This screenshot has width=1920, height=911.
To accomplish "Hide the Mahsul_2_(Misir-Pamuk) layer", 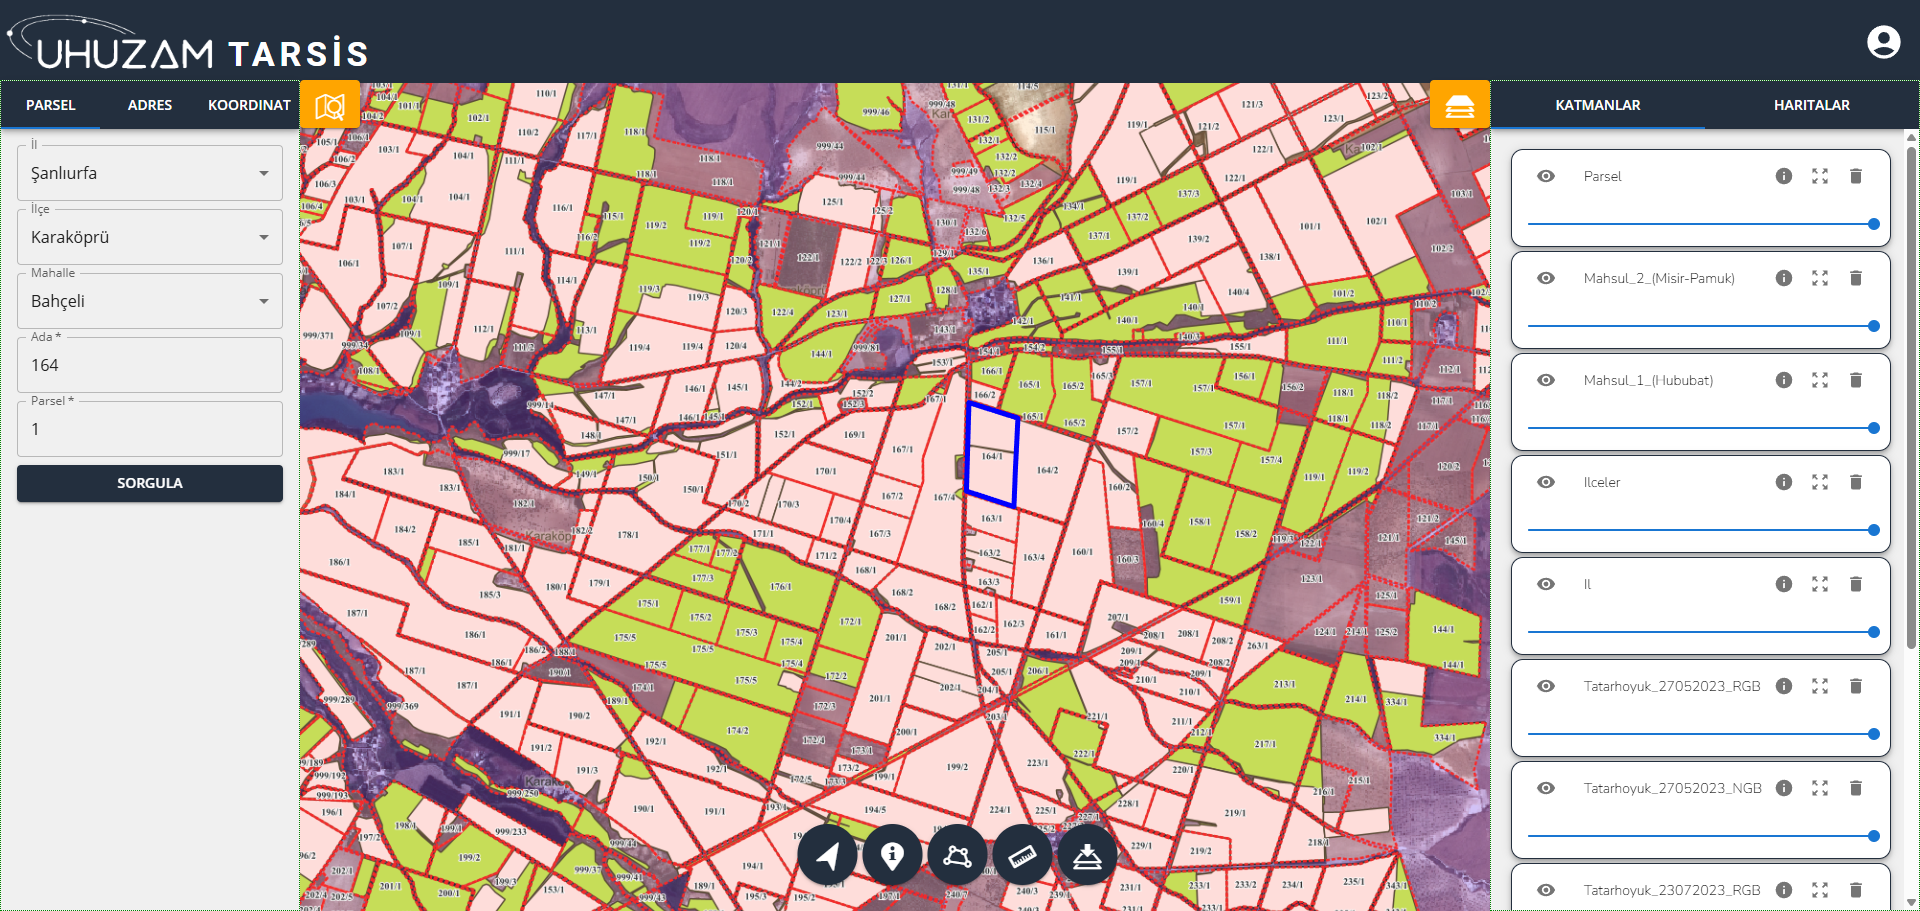I will point(1546,278).
